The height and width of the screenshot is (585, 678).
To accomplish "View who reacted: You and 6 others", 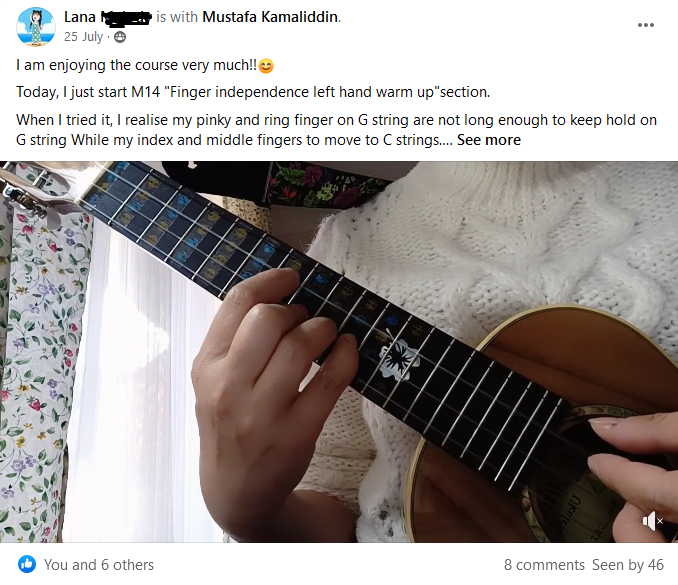I will coord(99,565).
